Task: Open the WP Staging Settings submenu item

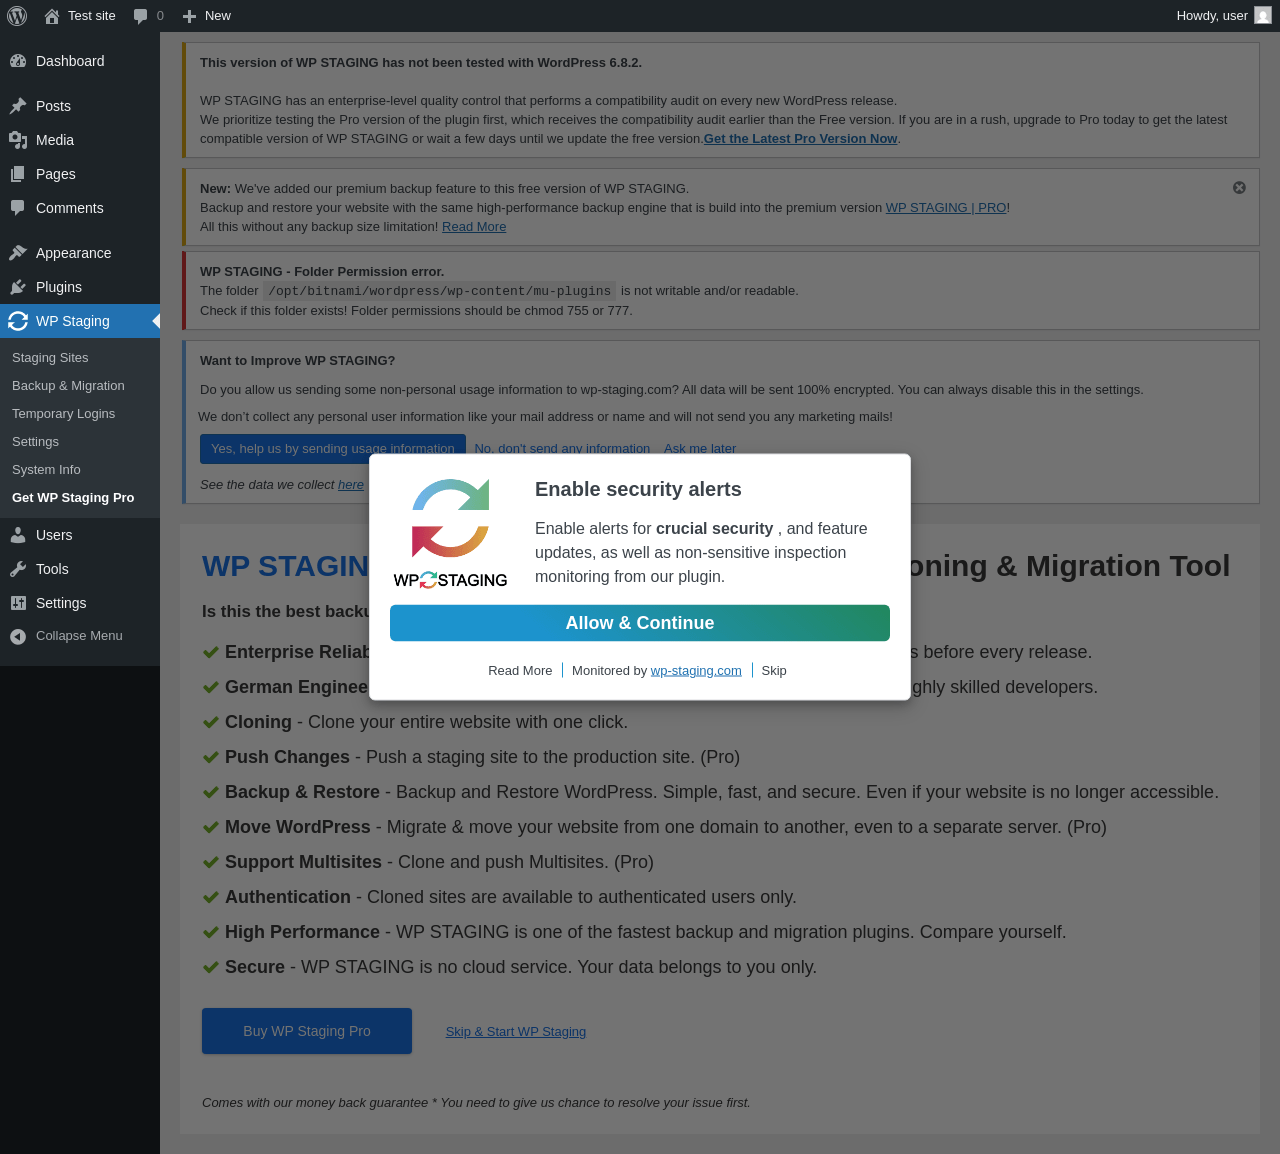Action: (35, 442)
